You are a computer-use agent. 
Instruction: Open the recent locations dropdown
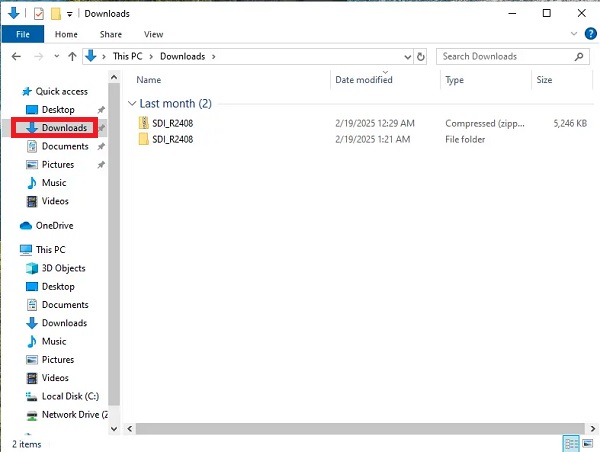[x=57, y=56]
